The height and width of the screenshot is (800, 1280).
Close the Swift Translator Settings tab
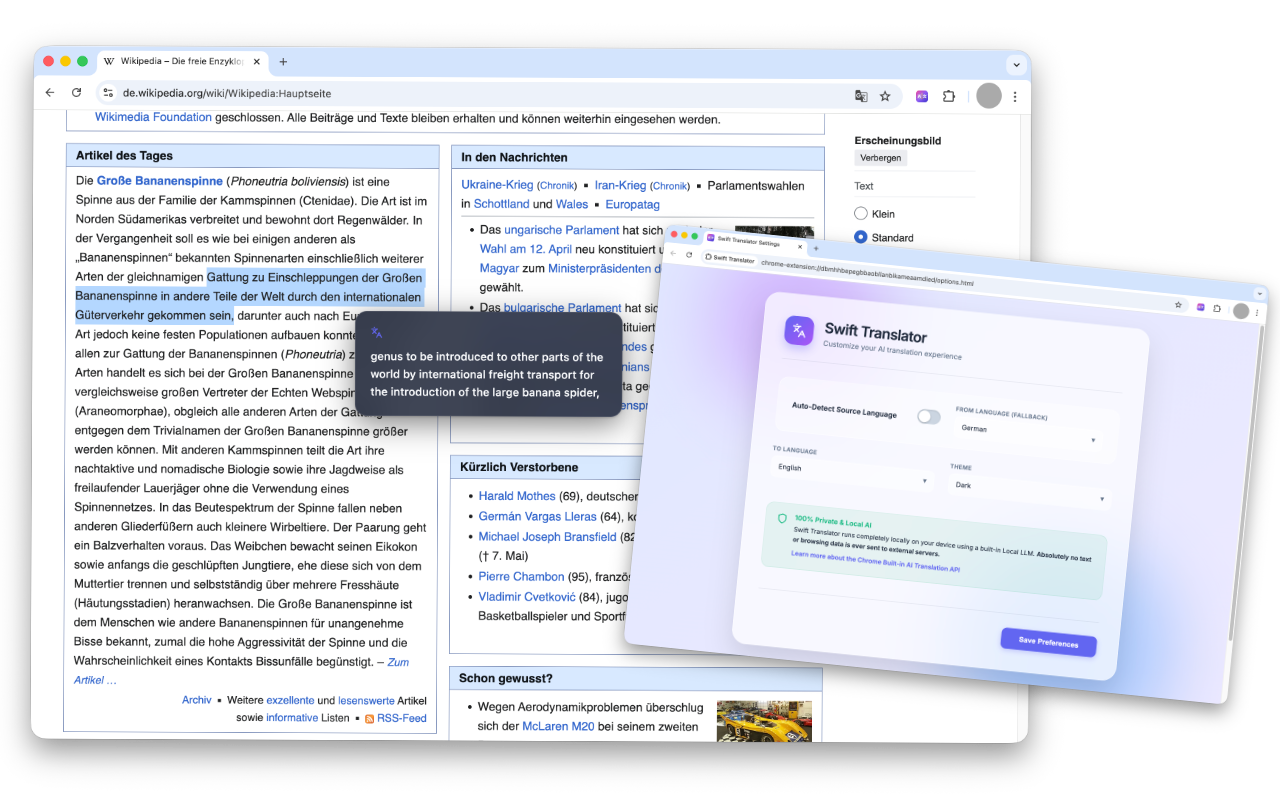[x=799, y=246]
